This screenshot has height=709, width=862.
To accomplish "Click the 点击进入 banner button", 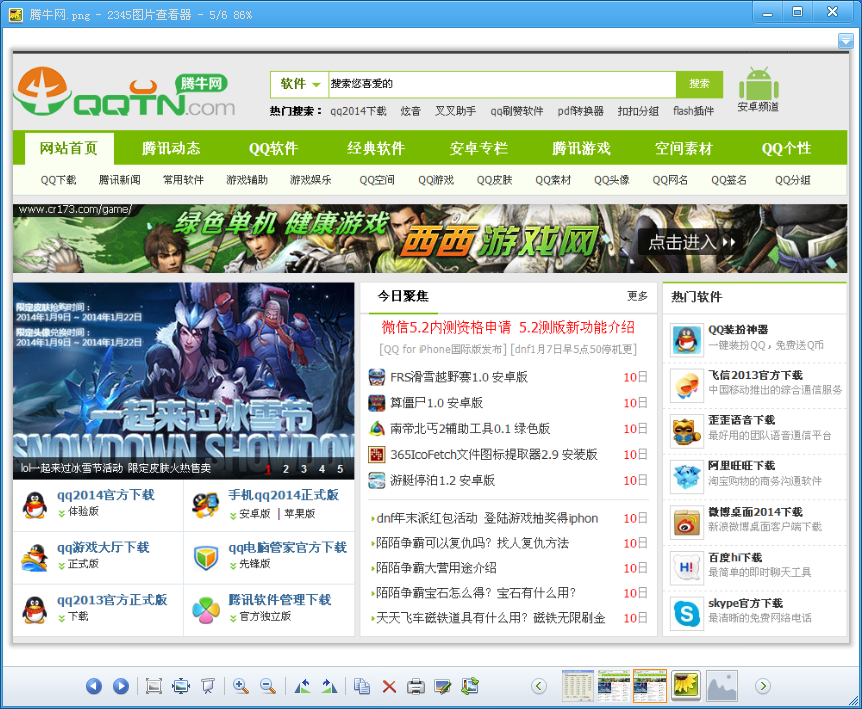I will [x=691, y=242].
